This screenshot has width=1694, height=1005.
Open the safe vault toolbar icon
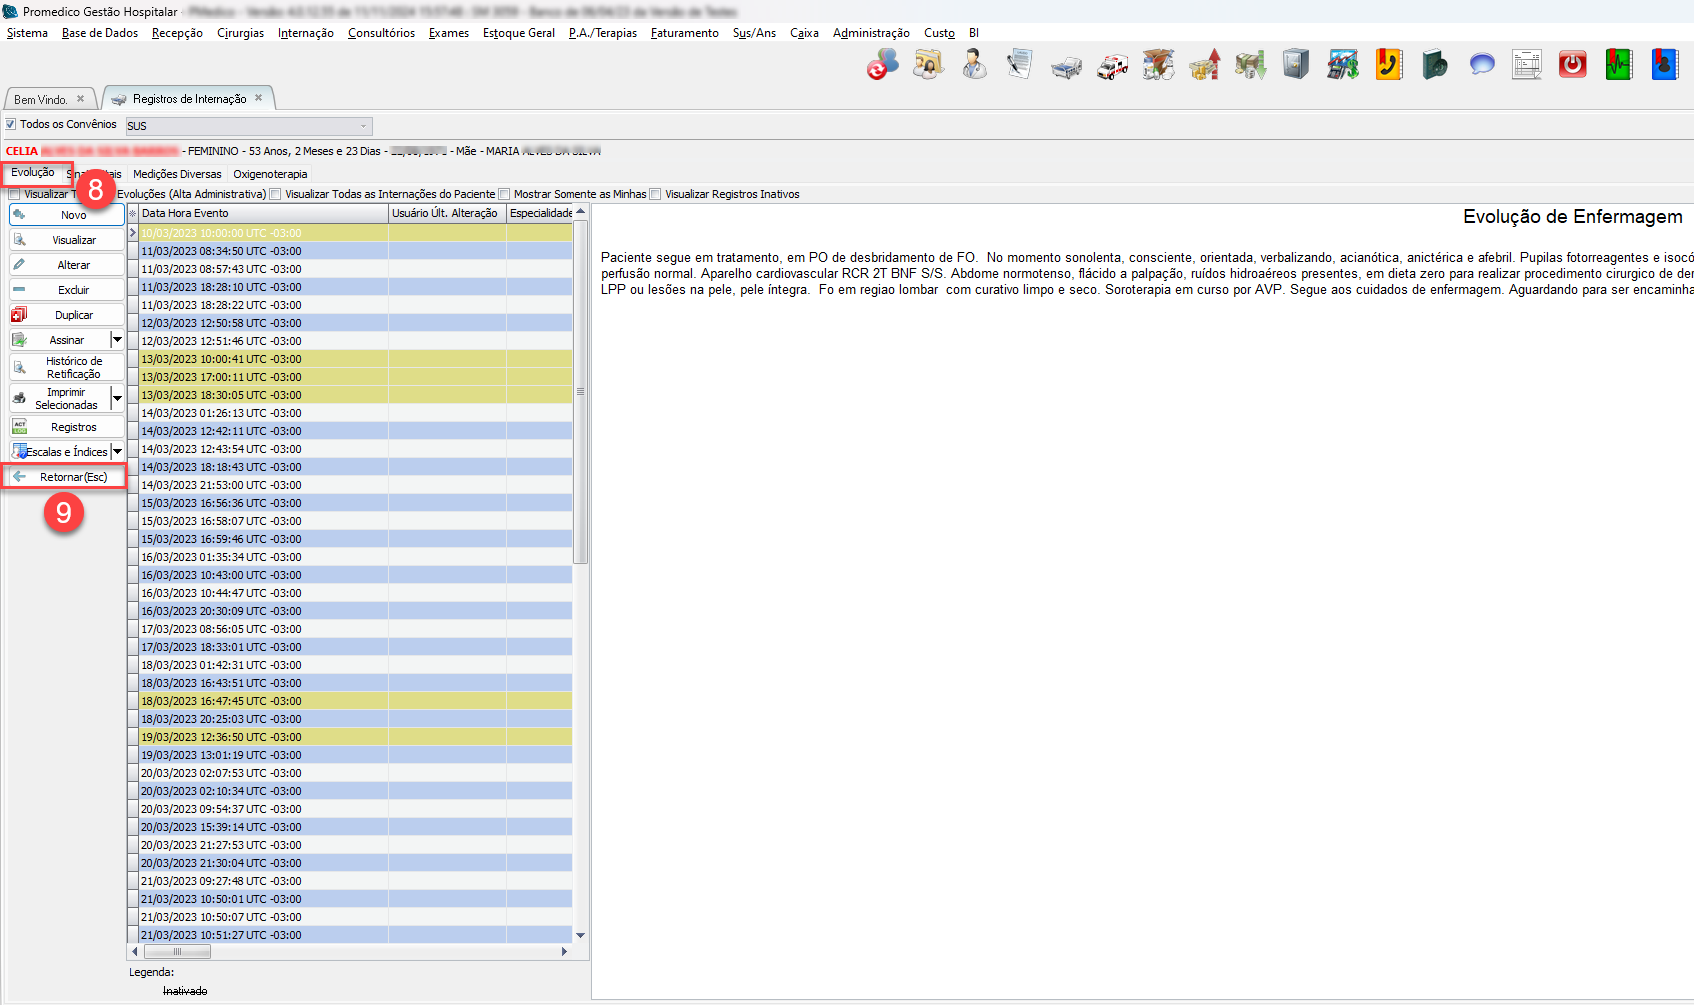click(1296, 65)
